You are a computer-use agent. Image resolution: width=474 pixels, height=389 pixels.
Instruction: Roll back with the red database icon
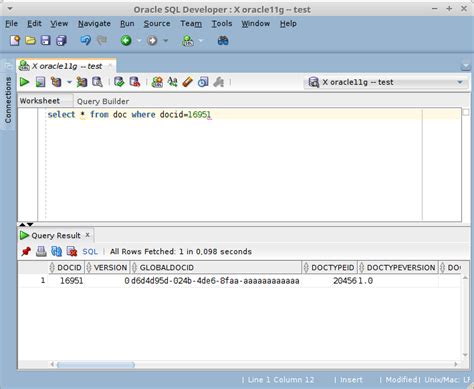point(135,82)
